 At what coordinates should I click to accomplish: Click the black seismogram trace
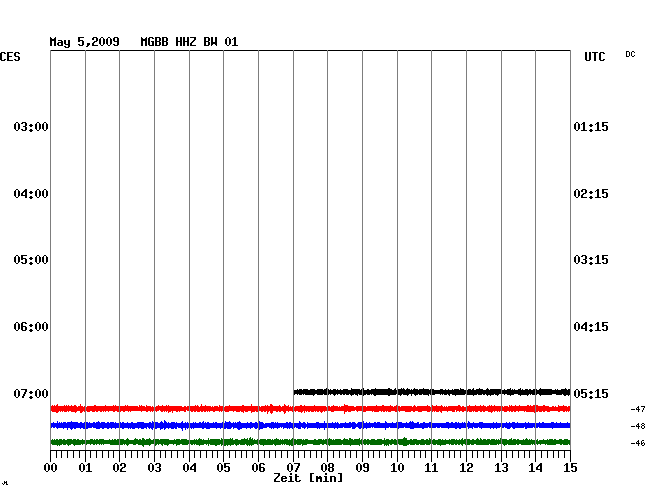(432, 392)
